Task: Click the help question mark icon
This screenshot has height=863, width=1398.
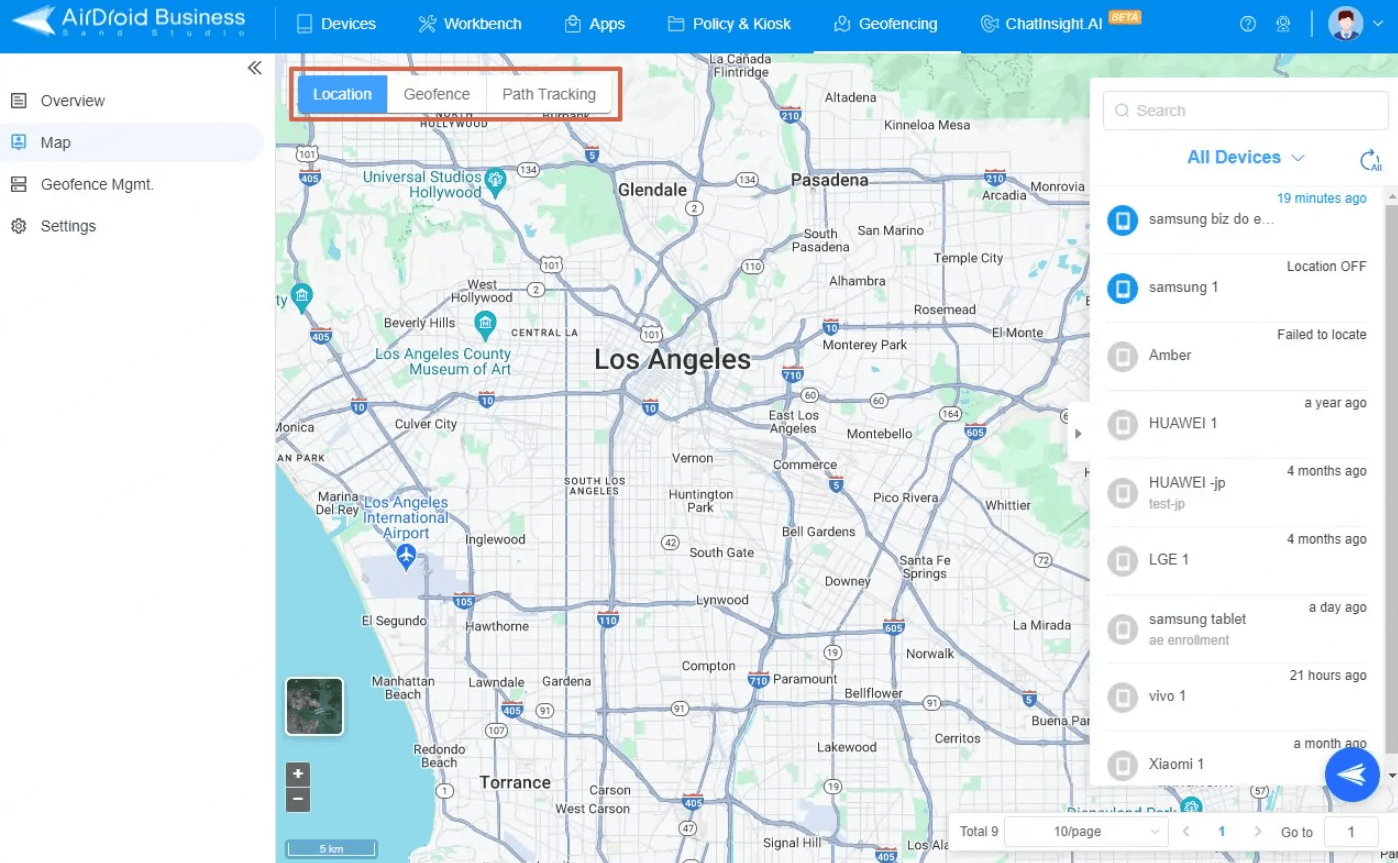Action: 1248,23
